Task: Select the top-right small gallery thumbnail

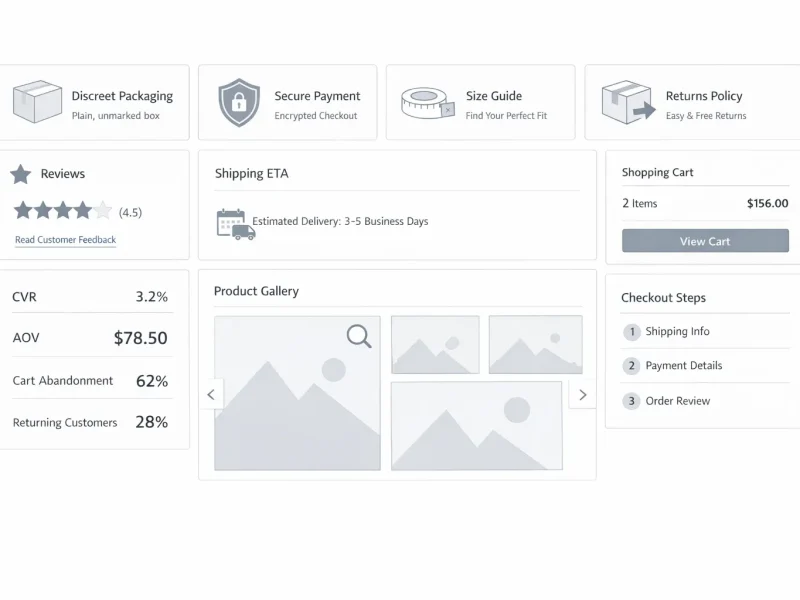Action: pos(536,344)
